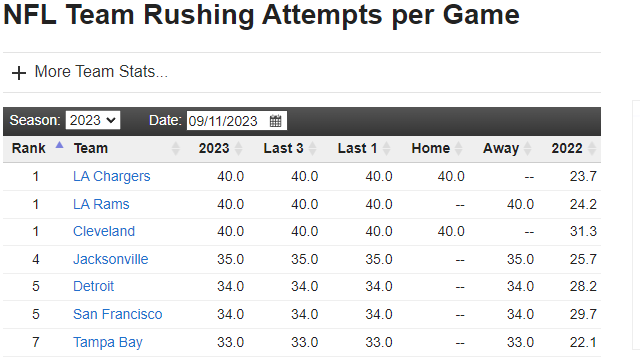This screenshot has height=360, width=640.
Task: Click into the Date field 09/11/2023
Action: (227, 121)
